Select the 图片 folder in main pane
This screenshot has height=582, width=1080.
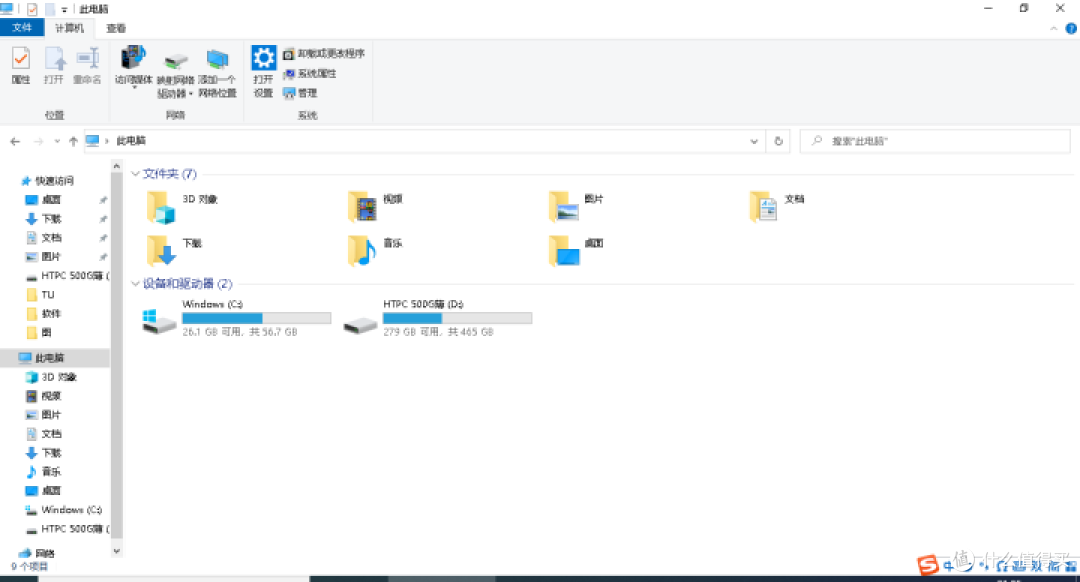(577, 207)
